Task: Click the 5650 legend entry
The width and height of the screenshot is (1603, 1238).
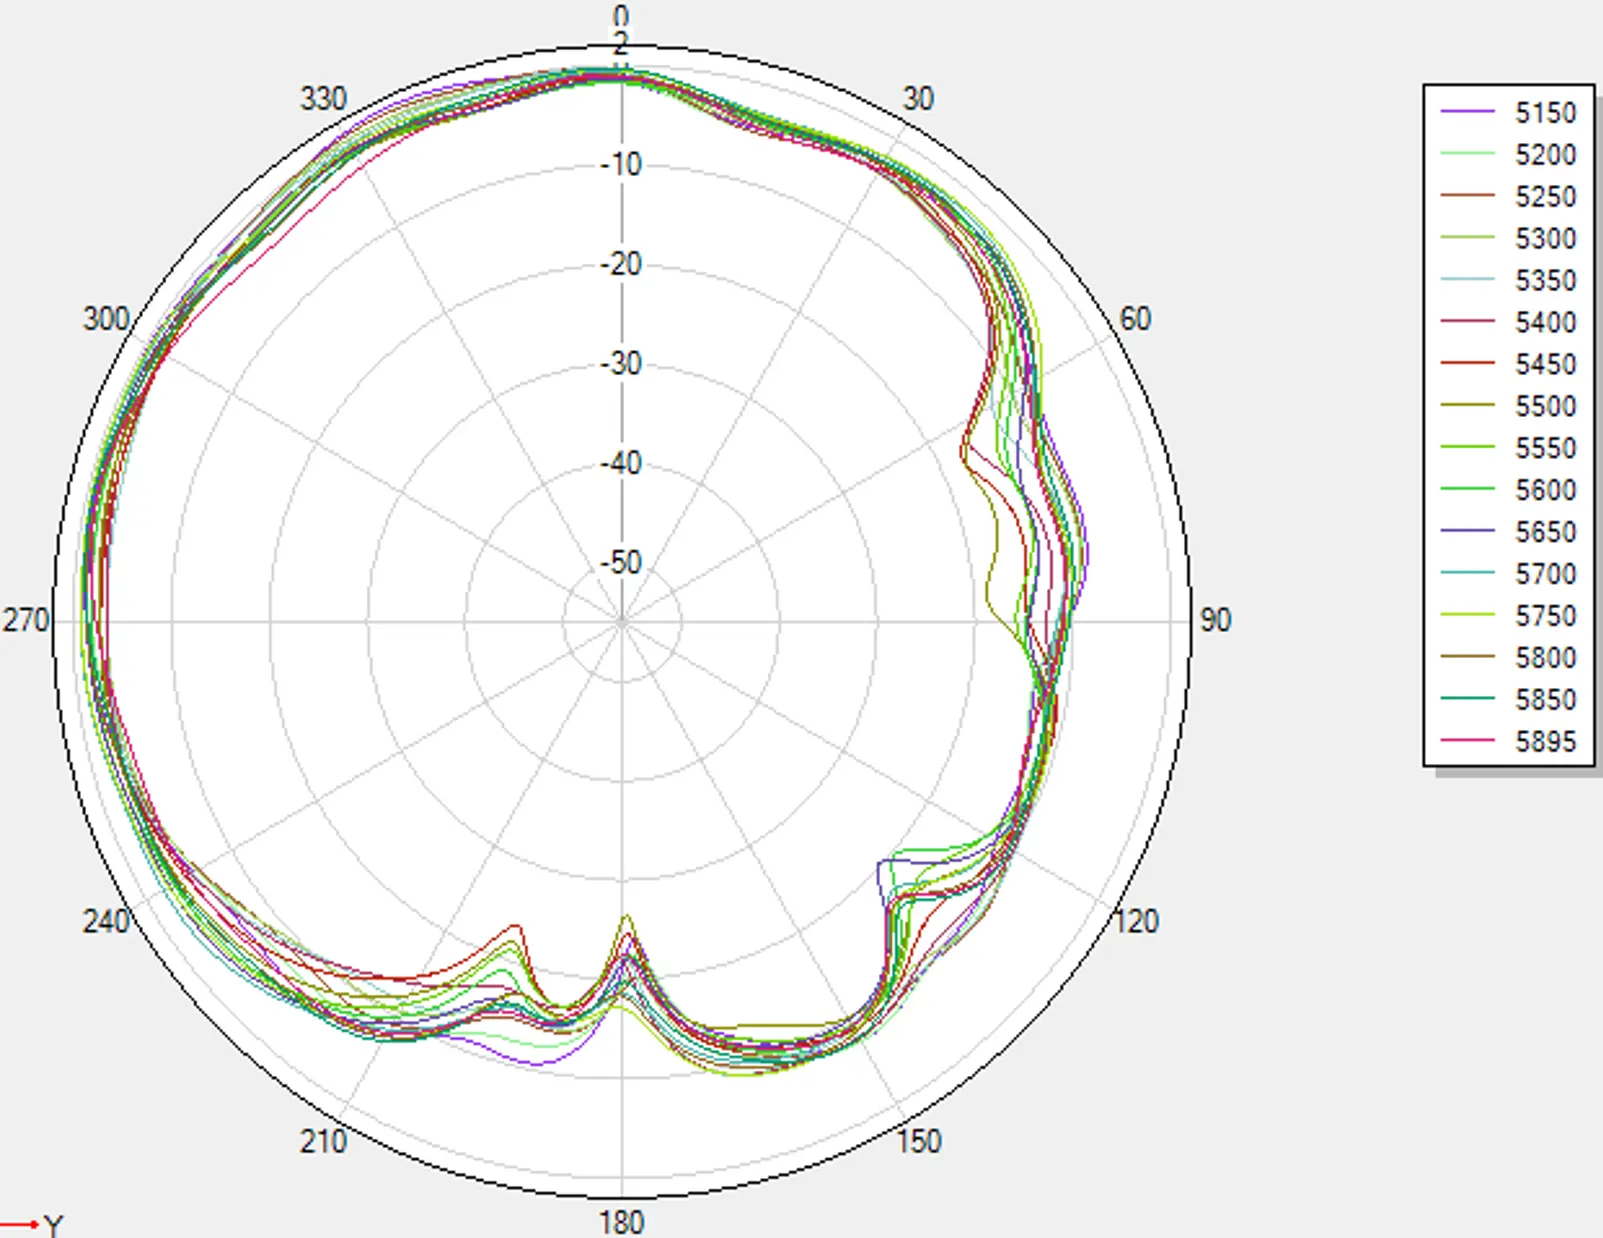Action: click(1508, 532)
